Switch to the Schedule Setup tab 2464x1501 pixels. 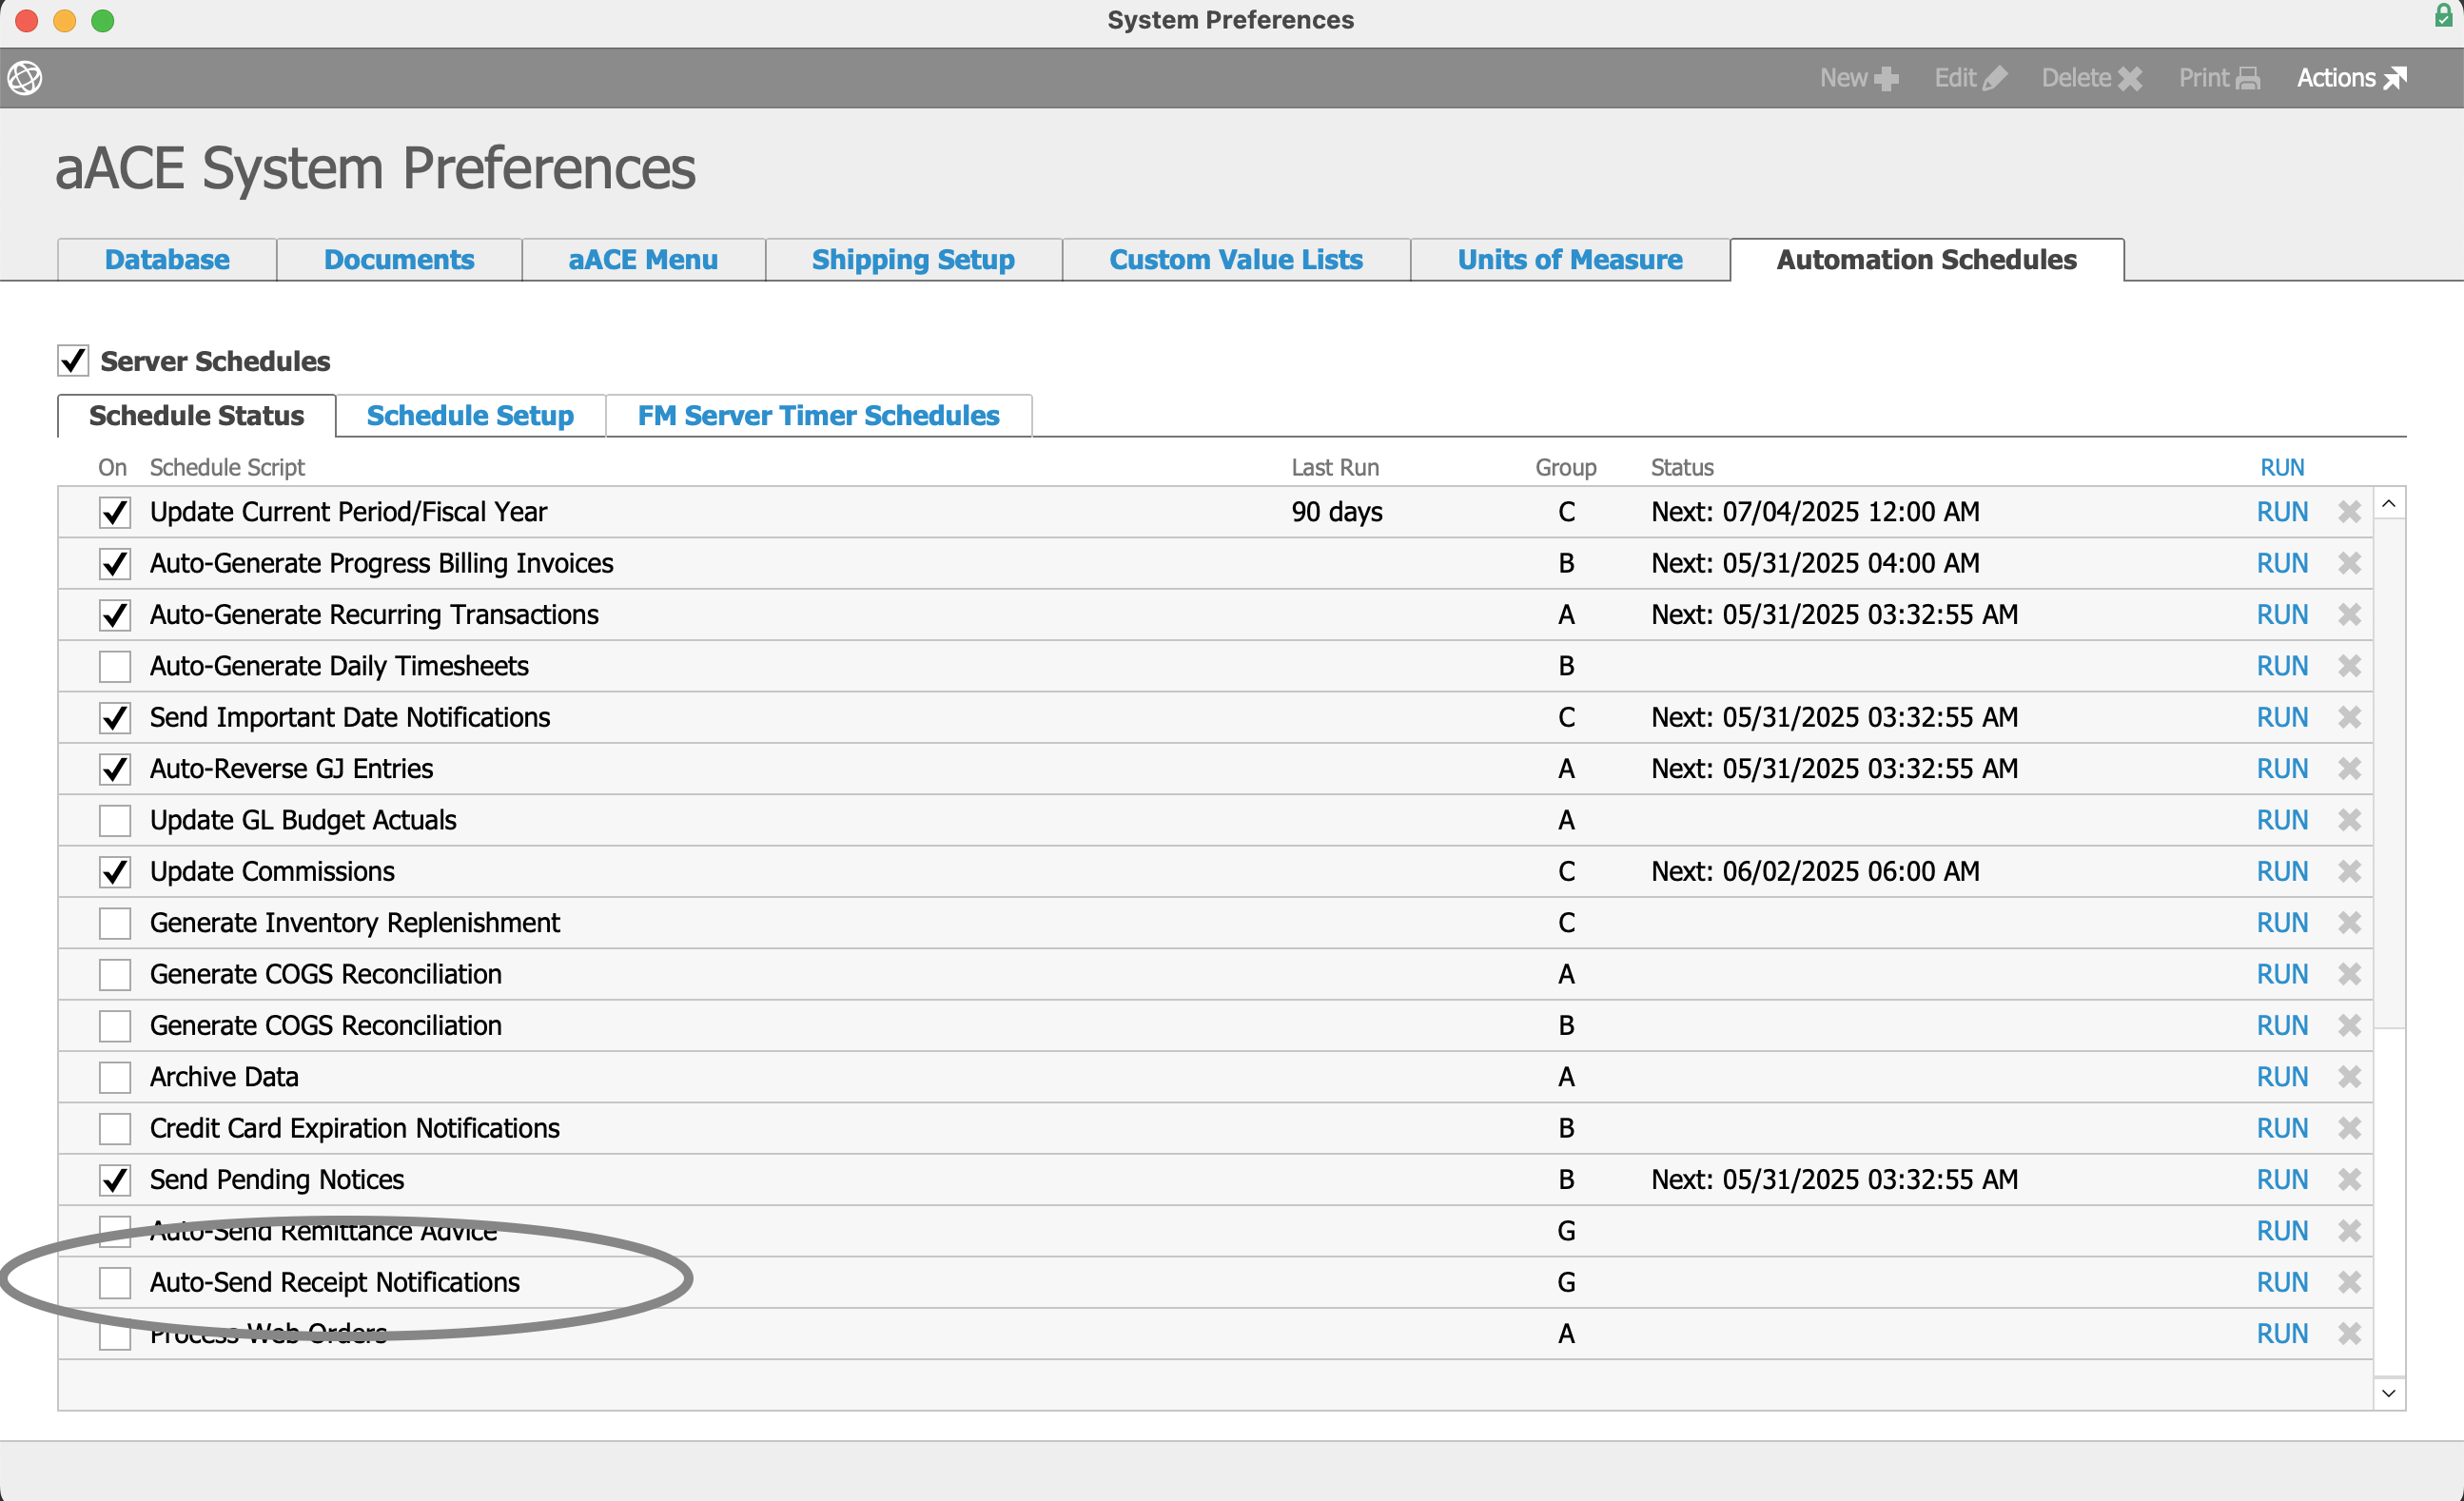click(470, 415)
